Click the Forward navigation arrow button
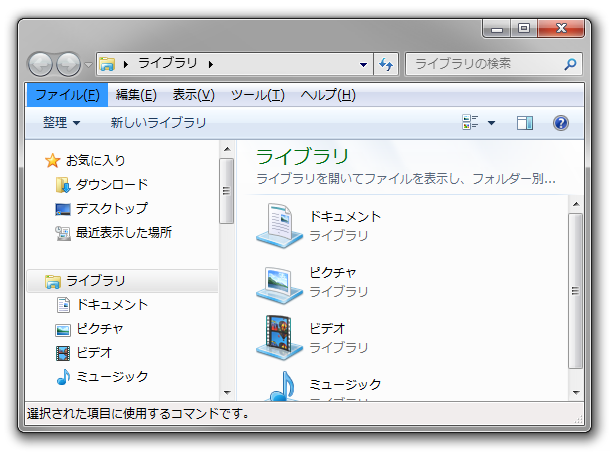The image size is (611, 457). coord(69,64)
